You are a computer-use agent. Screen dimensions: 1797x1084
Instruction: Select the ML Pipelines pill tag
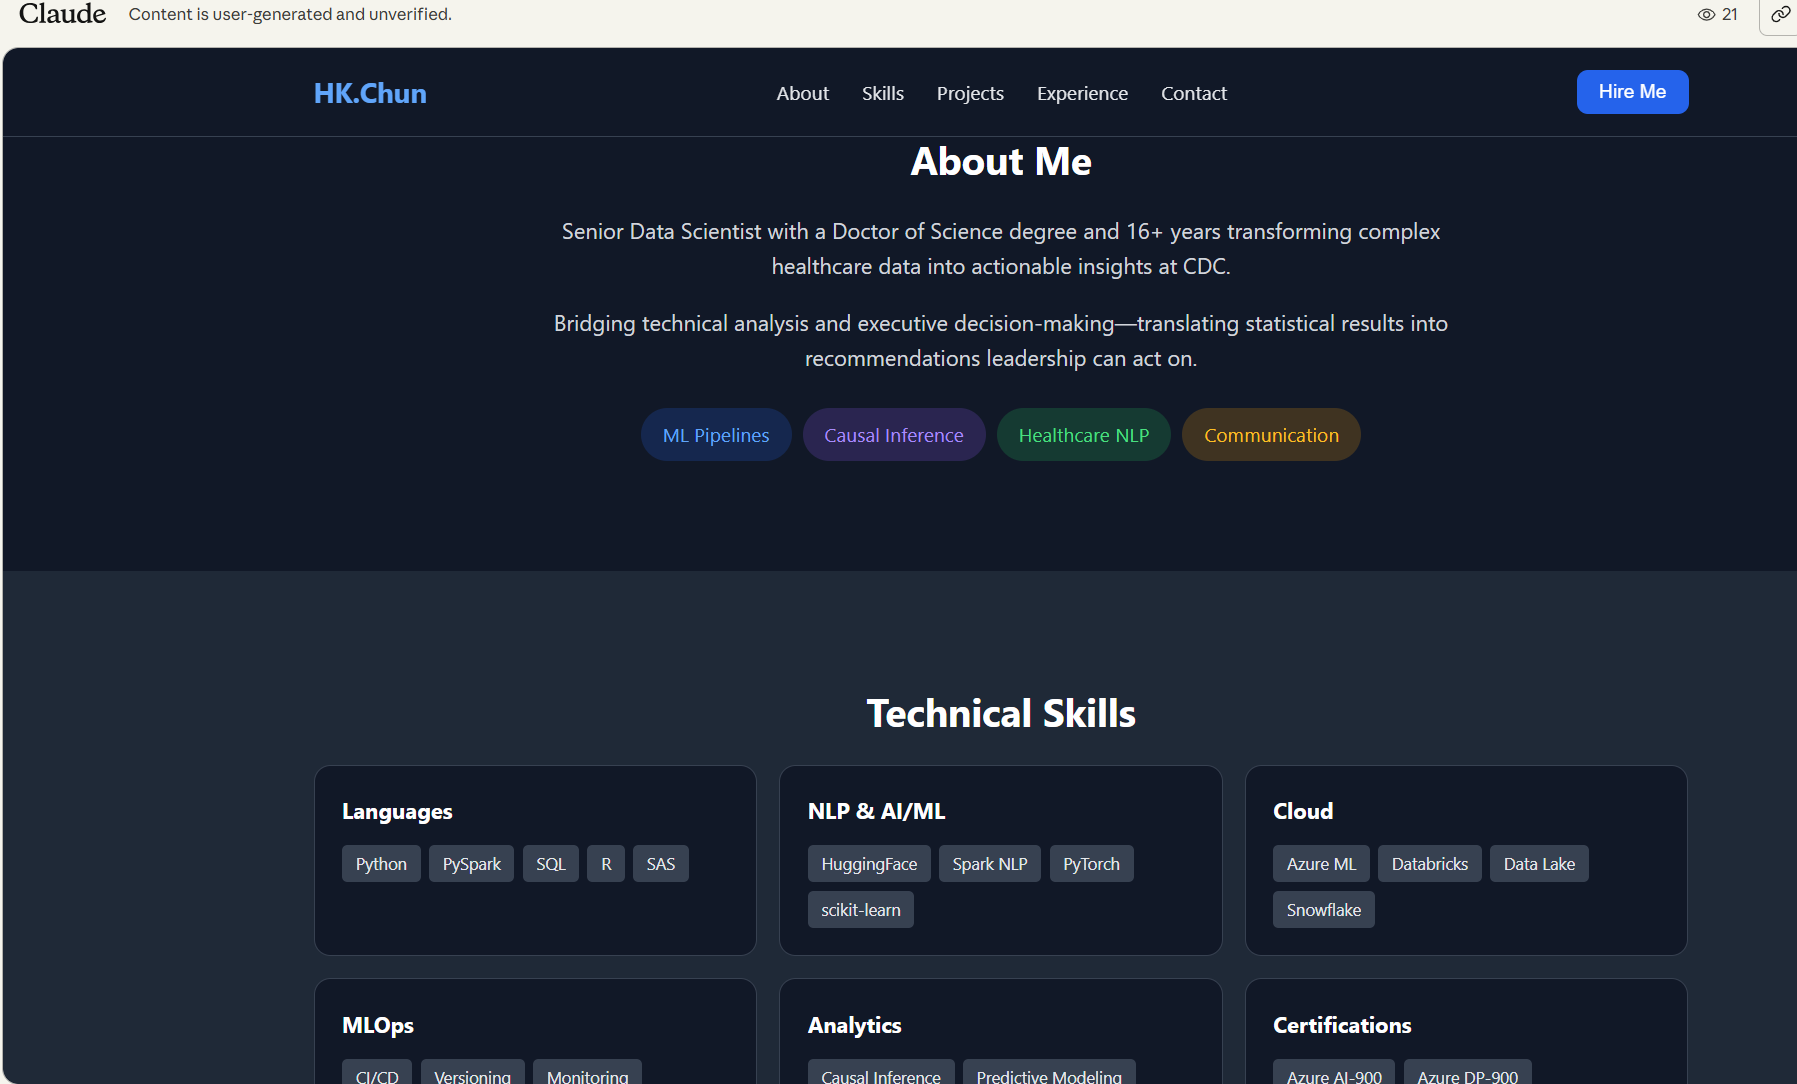click(x=716, y=435)
